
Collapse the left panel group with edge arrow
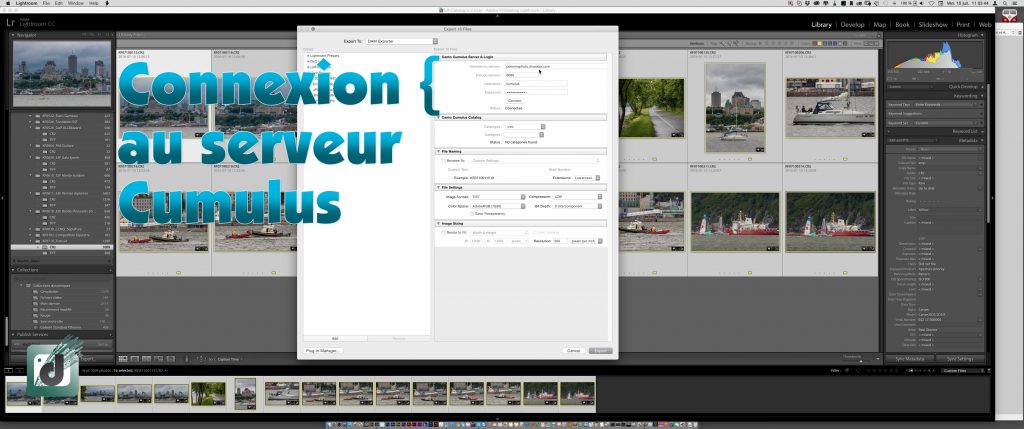[3, 199]
